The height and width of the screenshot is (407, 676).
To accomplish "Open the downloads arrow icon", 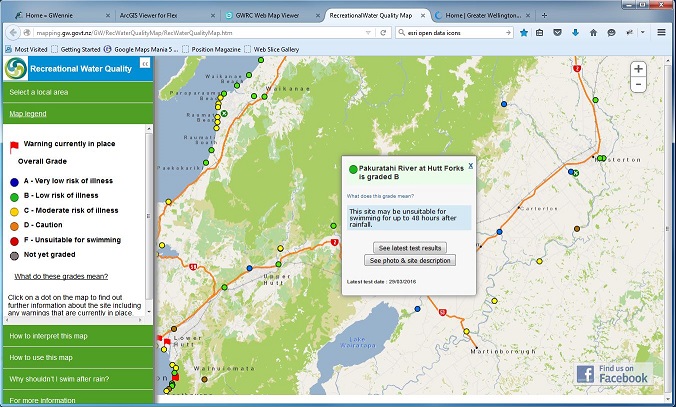I will (575, 33).
